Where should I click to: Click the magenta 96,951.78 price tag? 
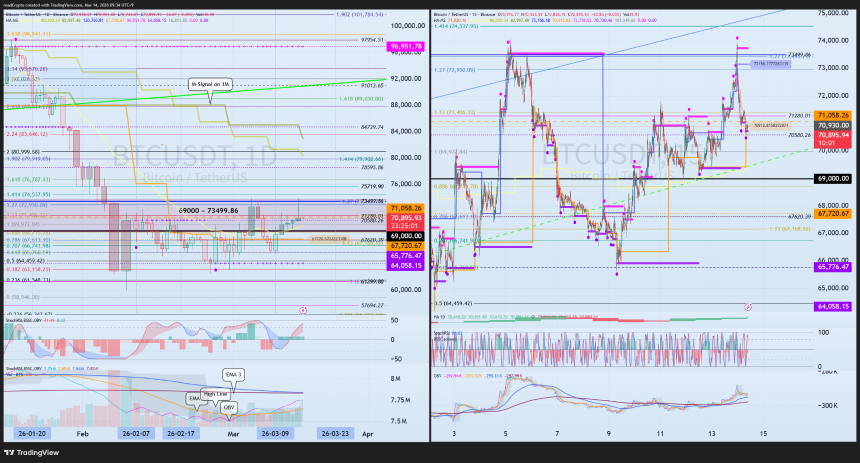coord(406,47)
